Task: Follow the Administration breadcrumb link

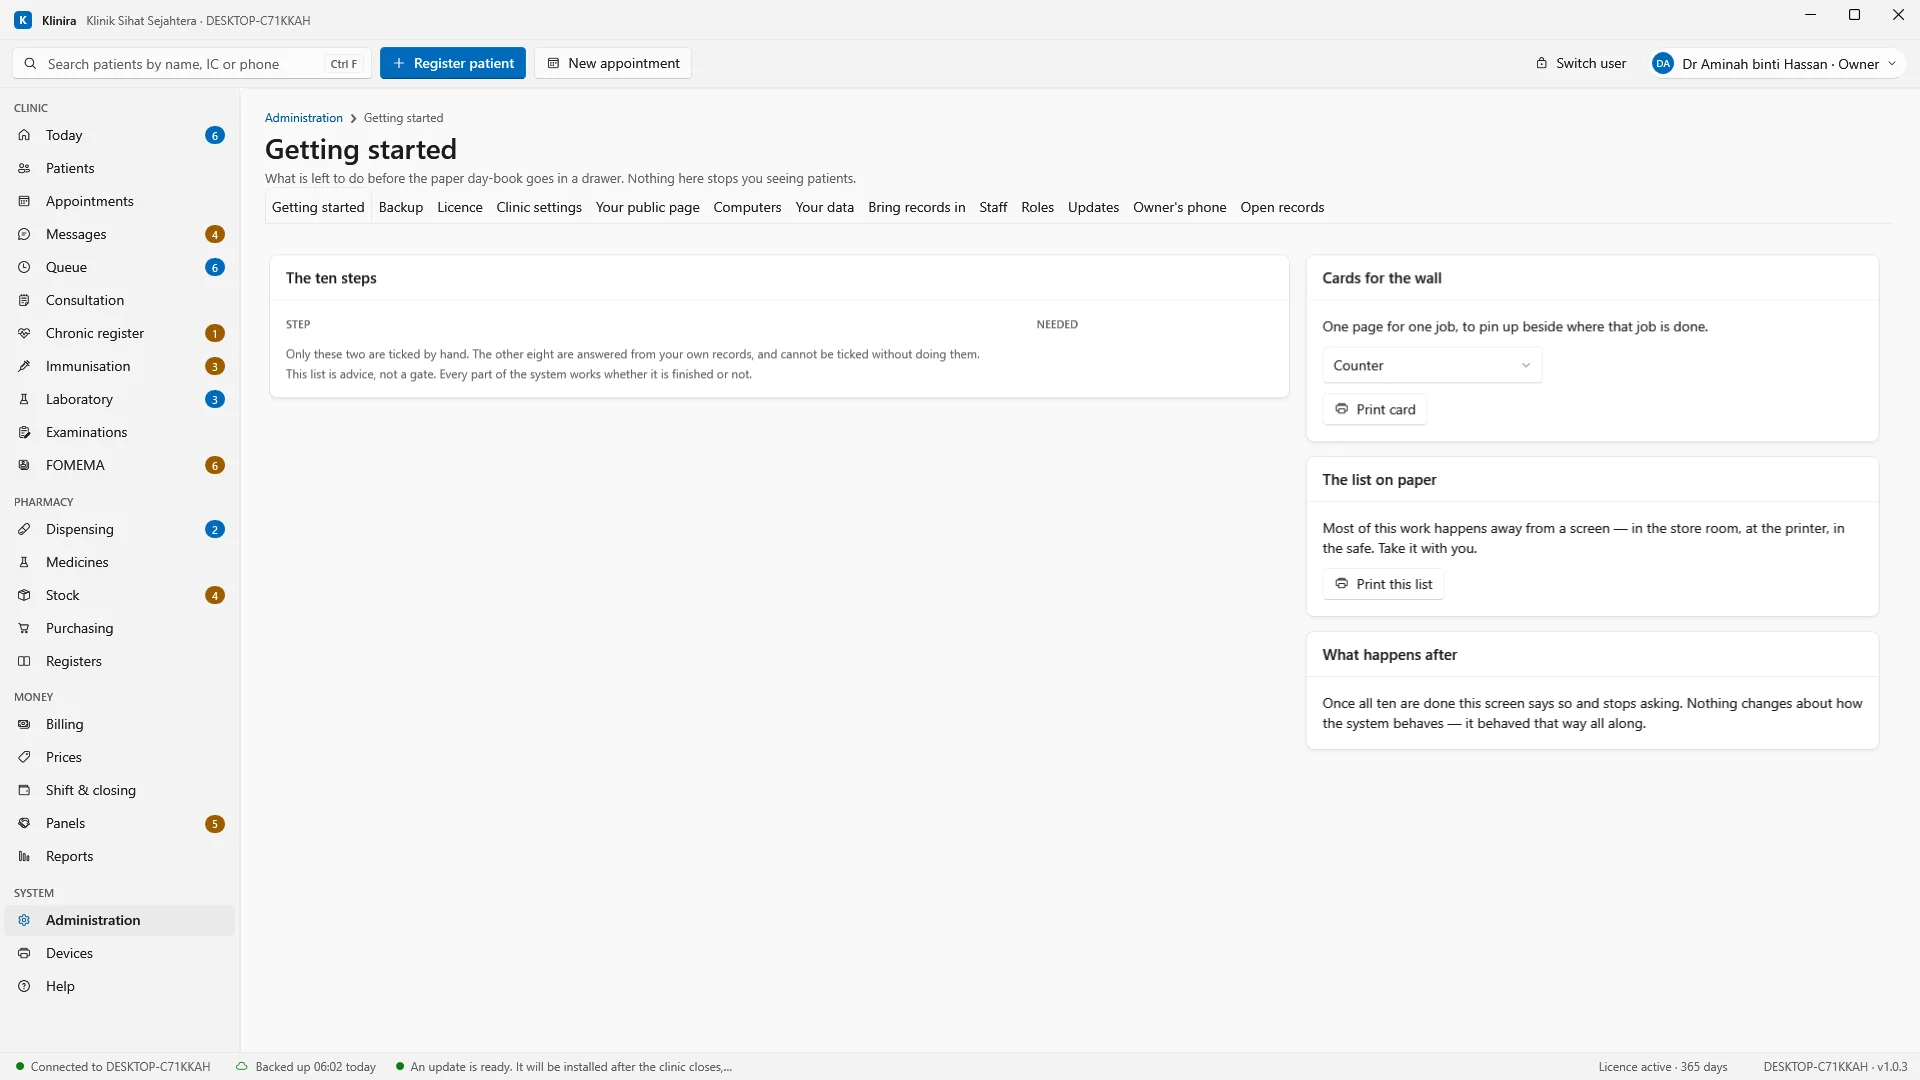Action: click(303, 118)
